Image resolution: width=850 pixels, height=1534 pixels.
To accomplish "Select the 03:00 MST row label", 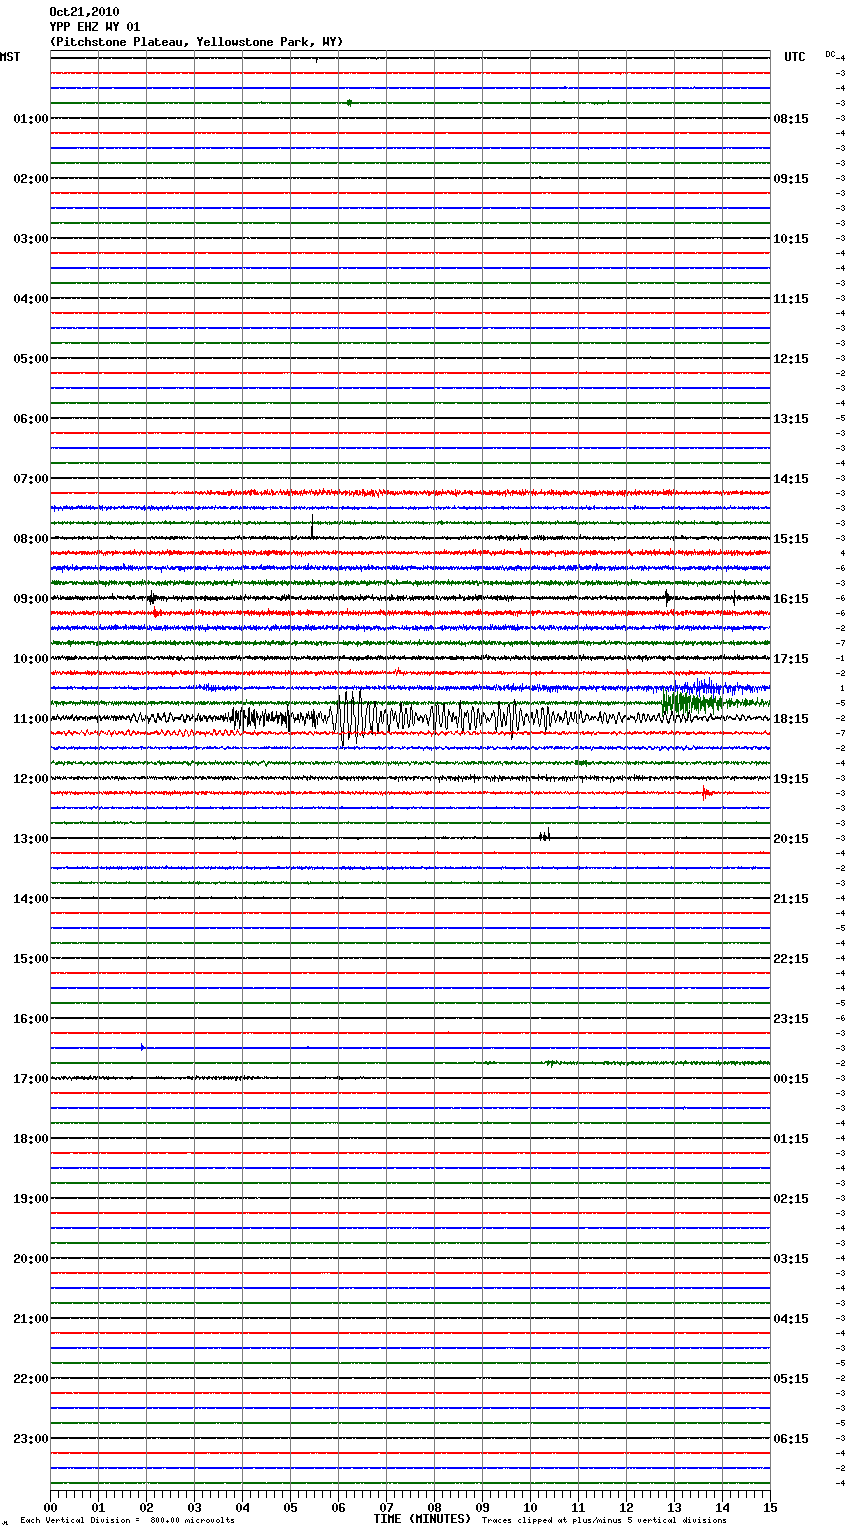I will (31, 239).
